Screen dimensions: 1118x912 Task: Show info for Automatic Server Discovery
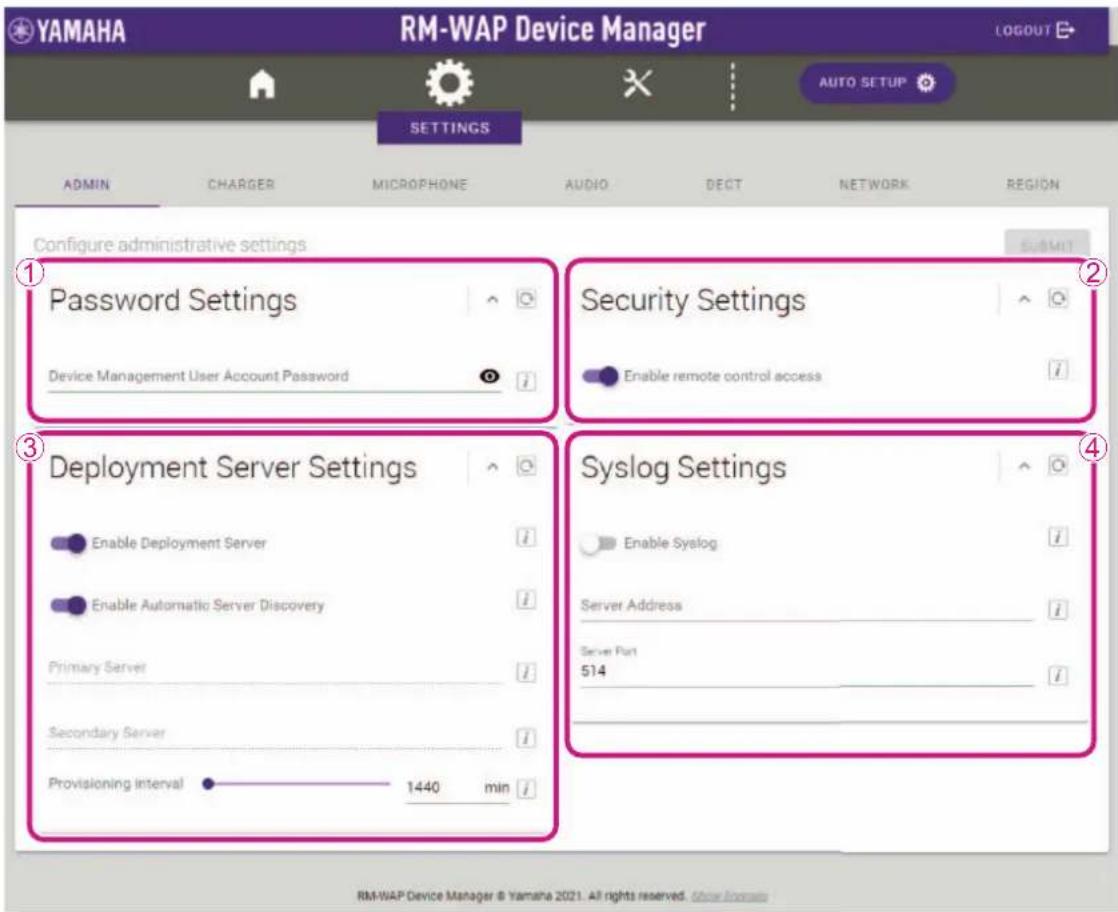click(525, 600)
